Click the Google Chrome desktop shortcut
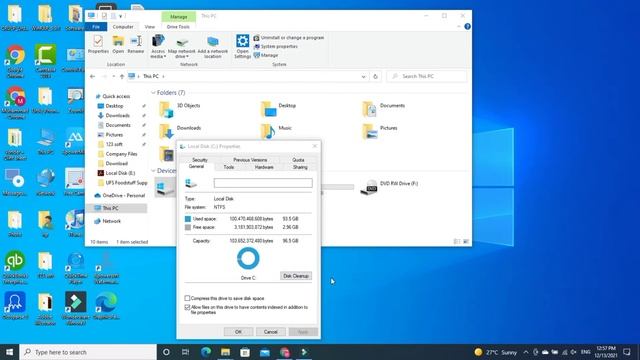 click(x=15, y=61)
